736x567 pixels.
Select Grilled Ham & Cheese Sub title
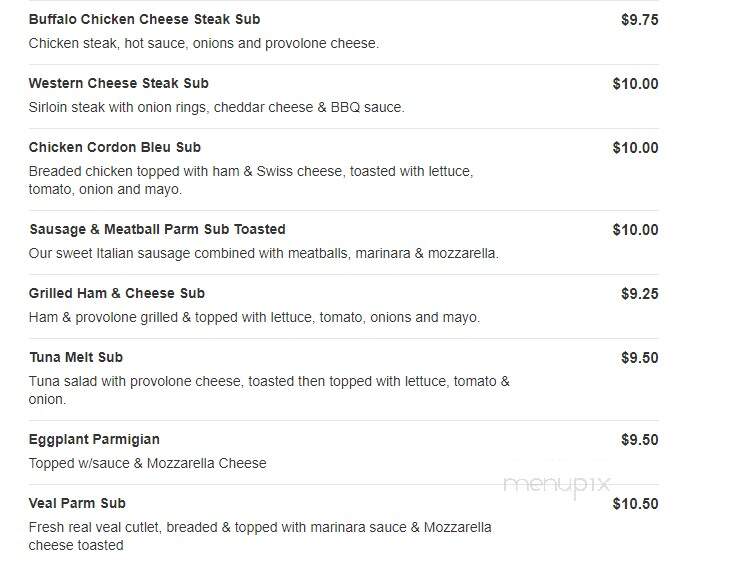click(116, 293)
